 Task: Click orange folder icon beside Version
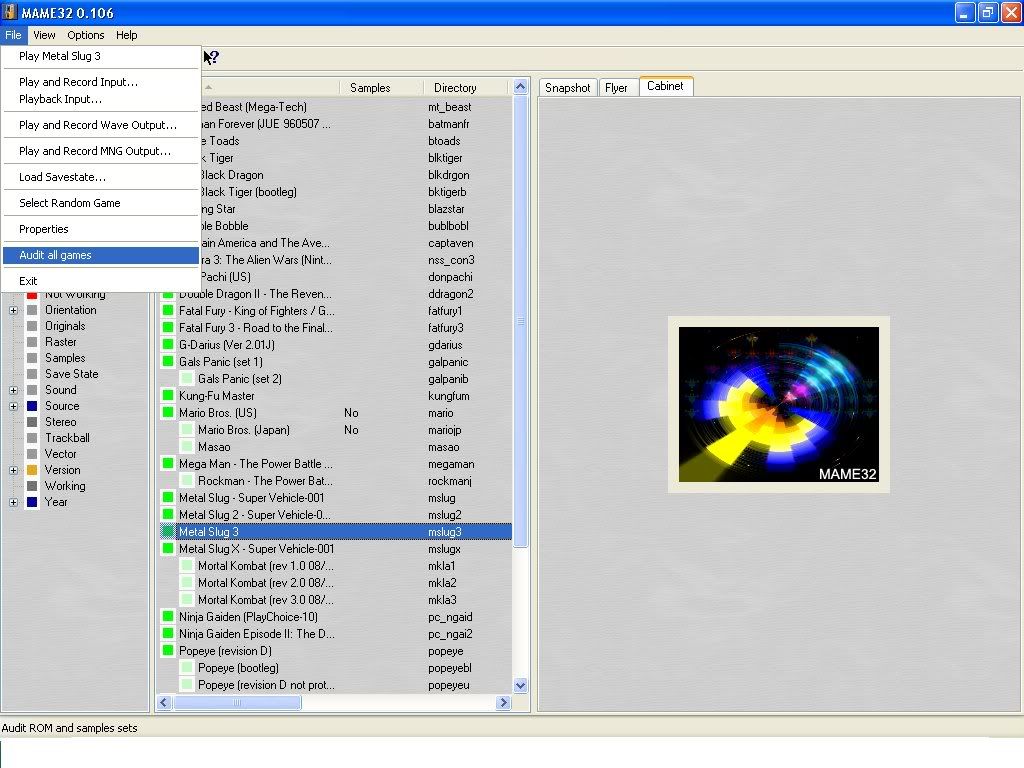31,470
